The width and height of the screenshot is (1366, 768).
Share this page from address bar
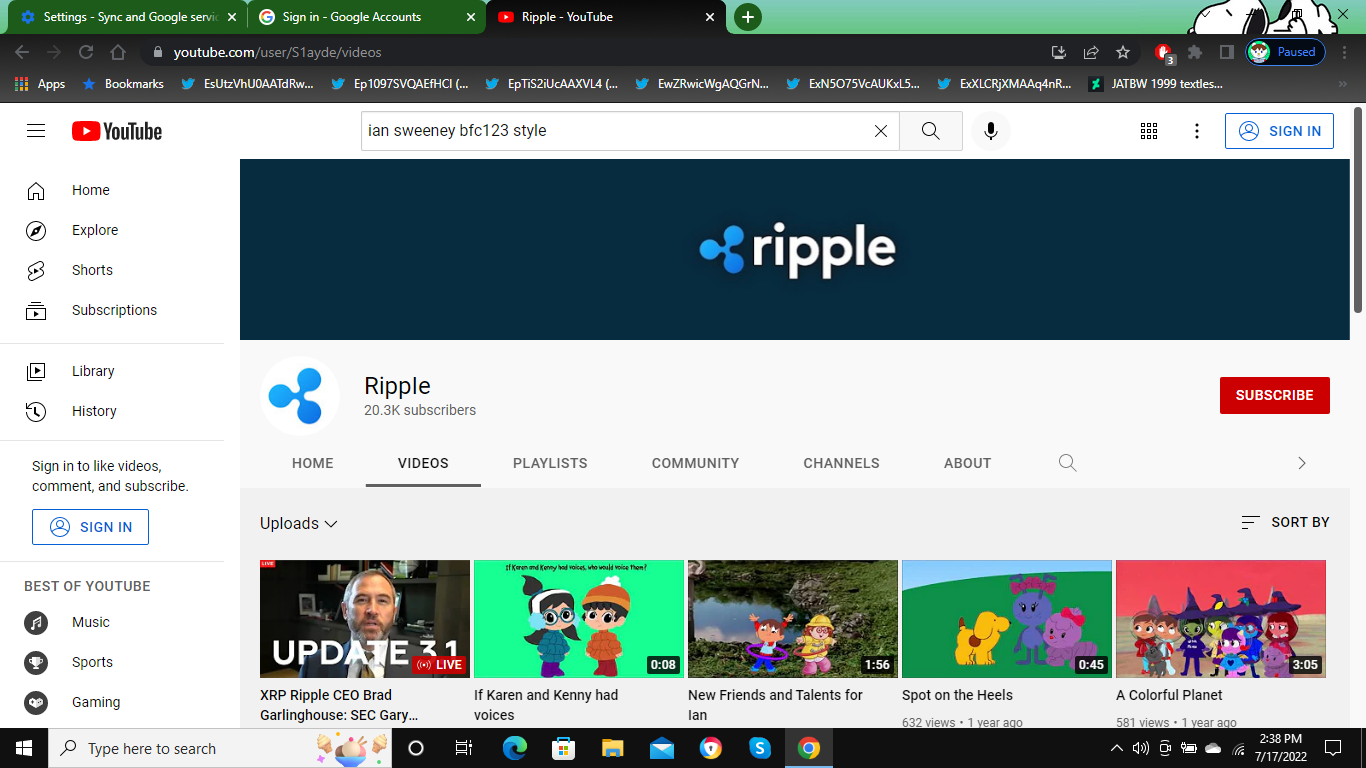1091,52
